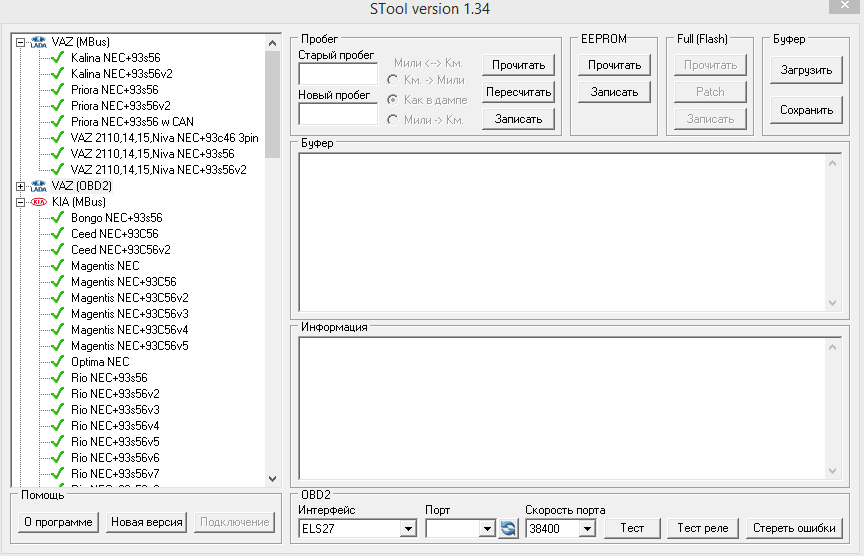Viewport: 864px width, 556px height.
Task: Click checkmark beside Priora NEC+93s56 w CAN
Action: pyautogui.click(x=57, y=121)
